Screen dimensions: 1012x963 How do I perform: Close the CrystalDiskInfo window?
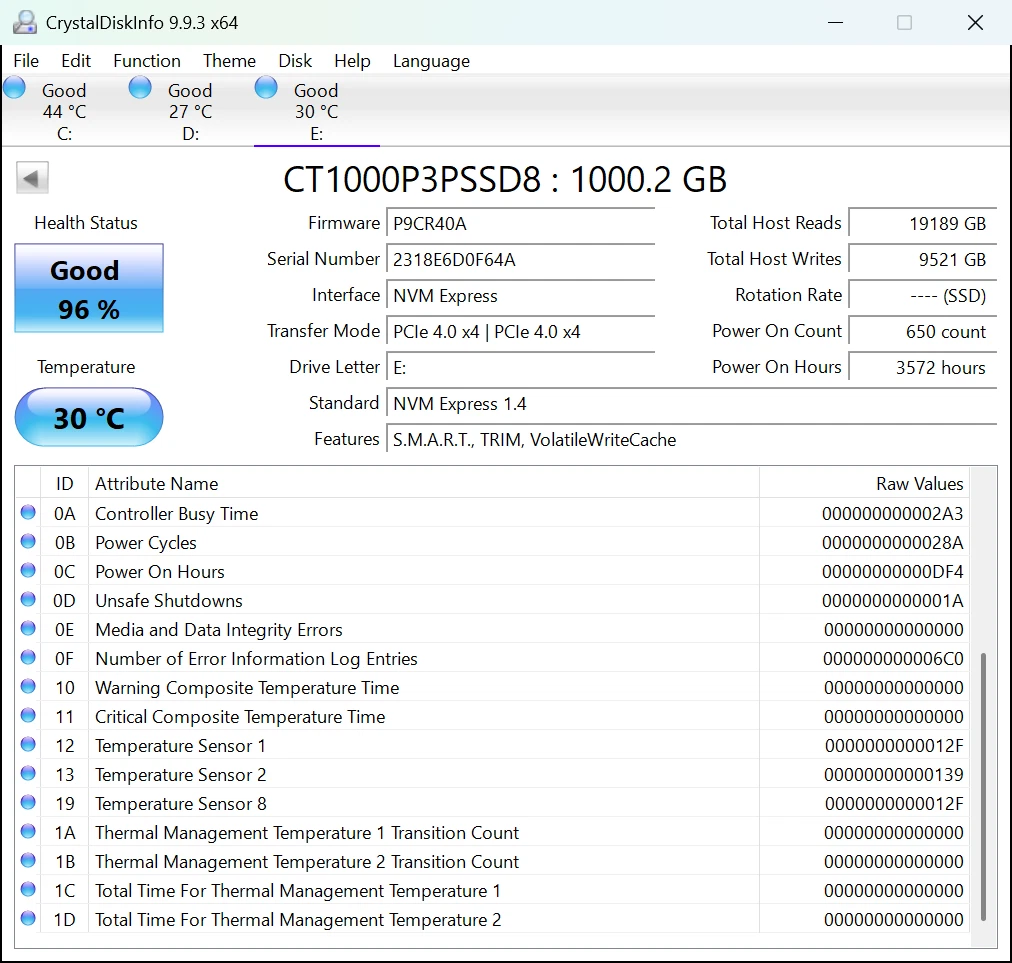975,23
